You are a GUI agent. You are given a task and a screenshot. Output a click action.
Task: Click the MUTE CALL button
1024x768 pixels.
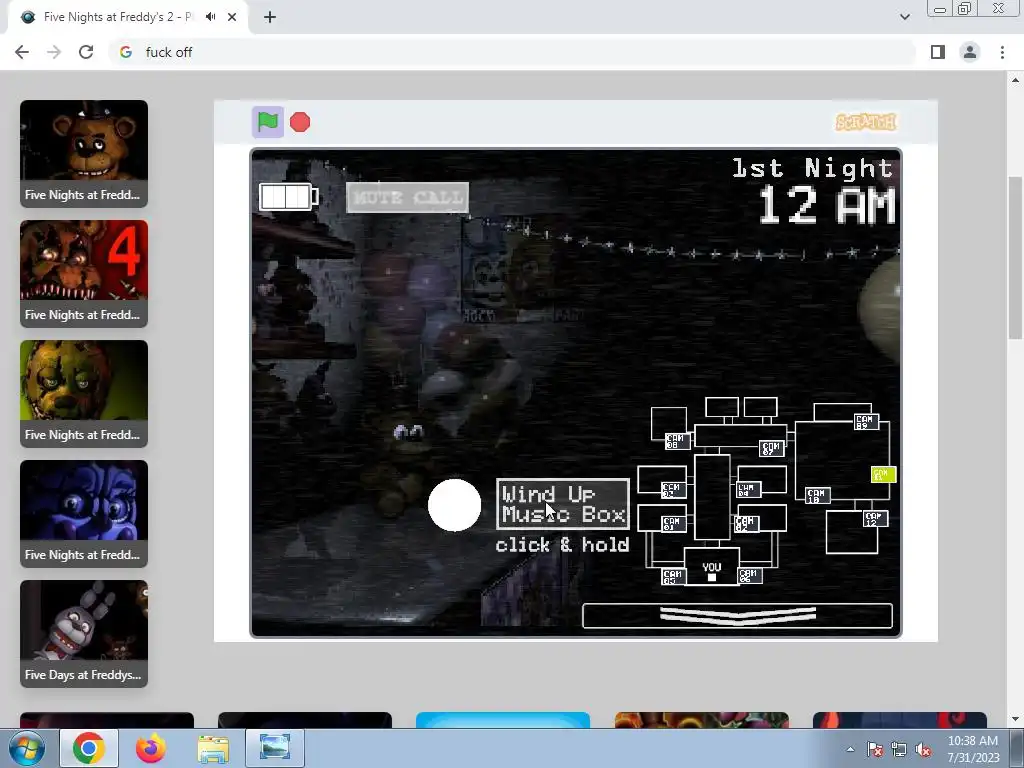(x=408, y=197)
